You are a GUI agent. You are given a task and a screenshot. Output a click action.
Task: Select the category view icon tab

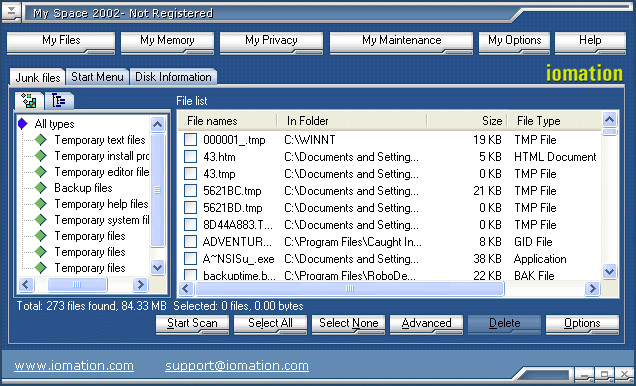[x=29, y=101]
